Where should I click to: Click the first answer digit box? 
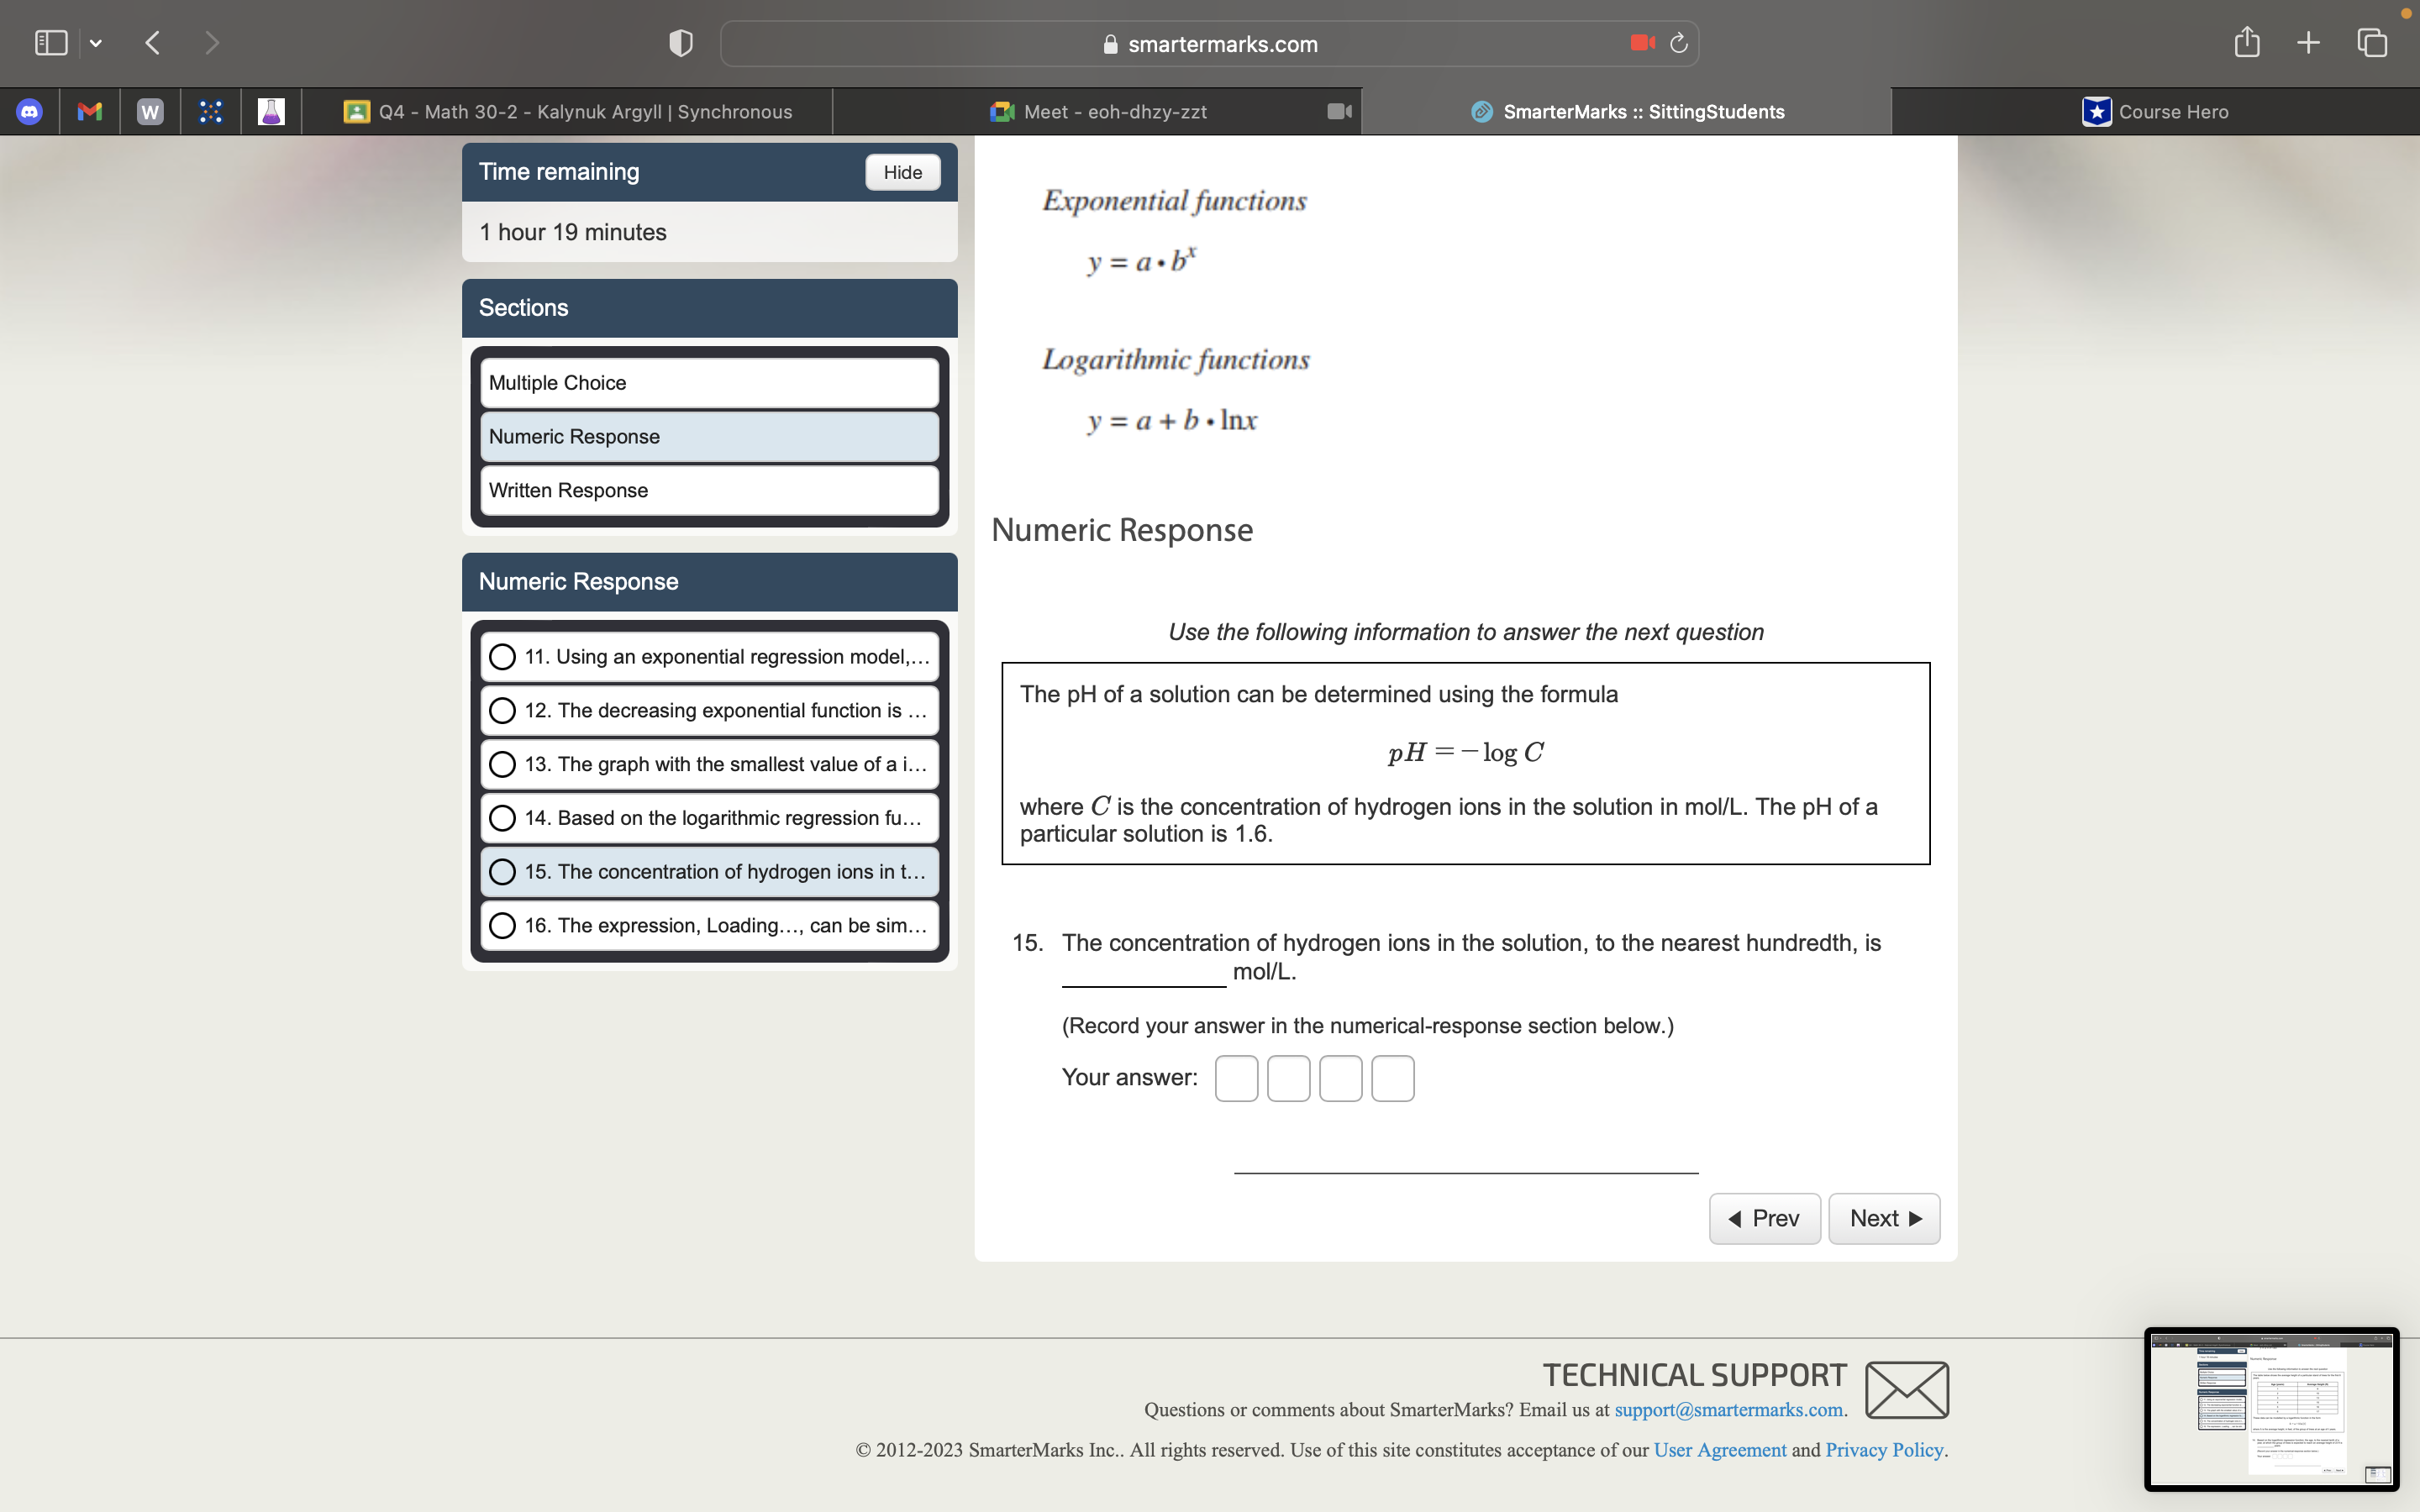[x=1236, y=1078]
